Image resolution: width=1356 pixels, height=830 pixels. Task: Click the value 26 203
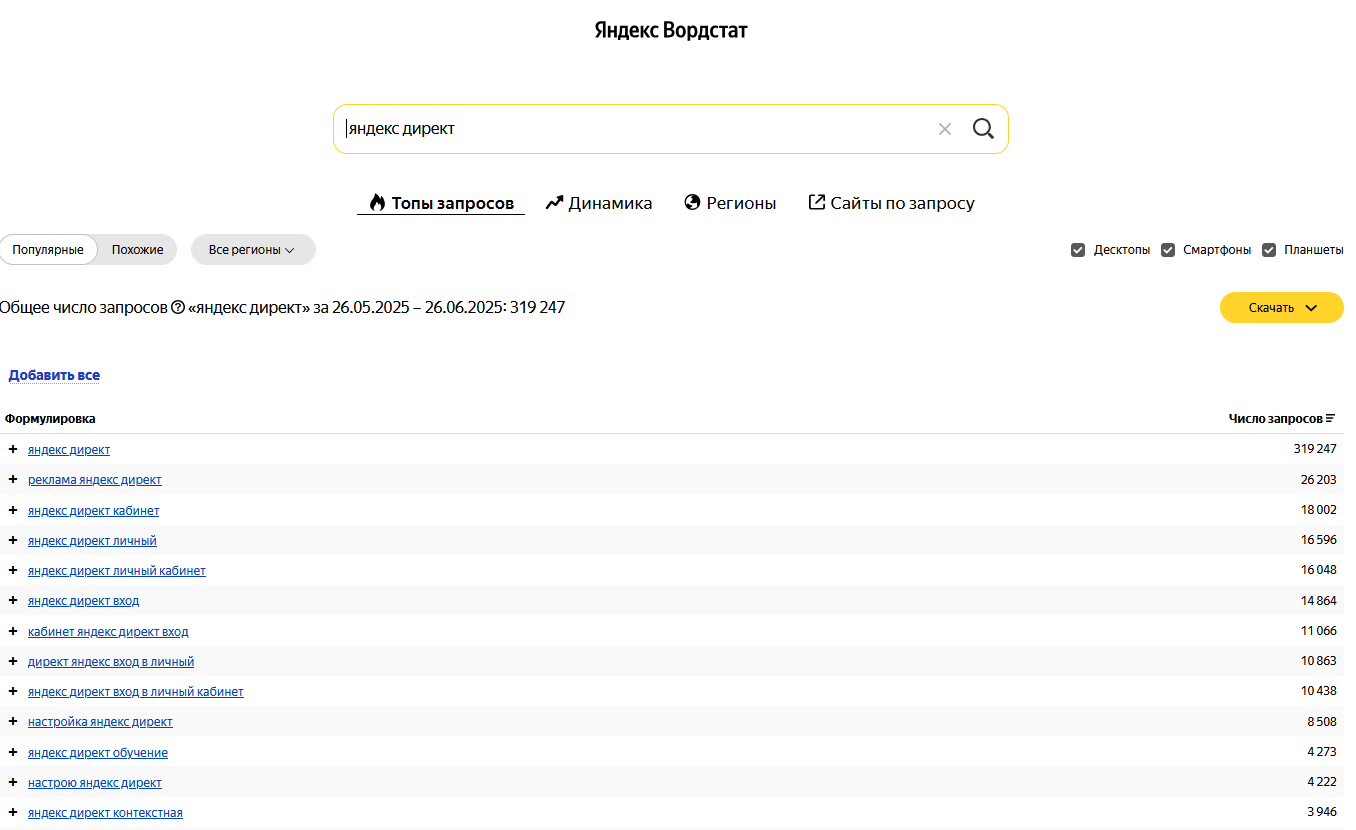[x=1318, y=480]
